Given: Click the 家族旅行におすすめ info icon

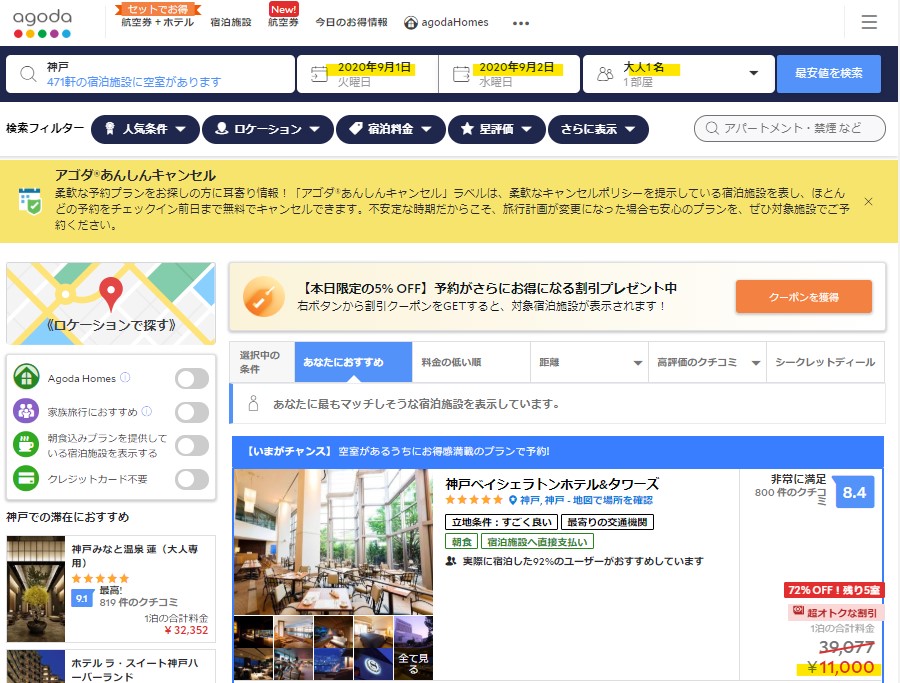Looking at the screenshot, I should [146, 411].
